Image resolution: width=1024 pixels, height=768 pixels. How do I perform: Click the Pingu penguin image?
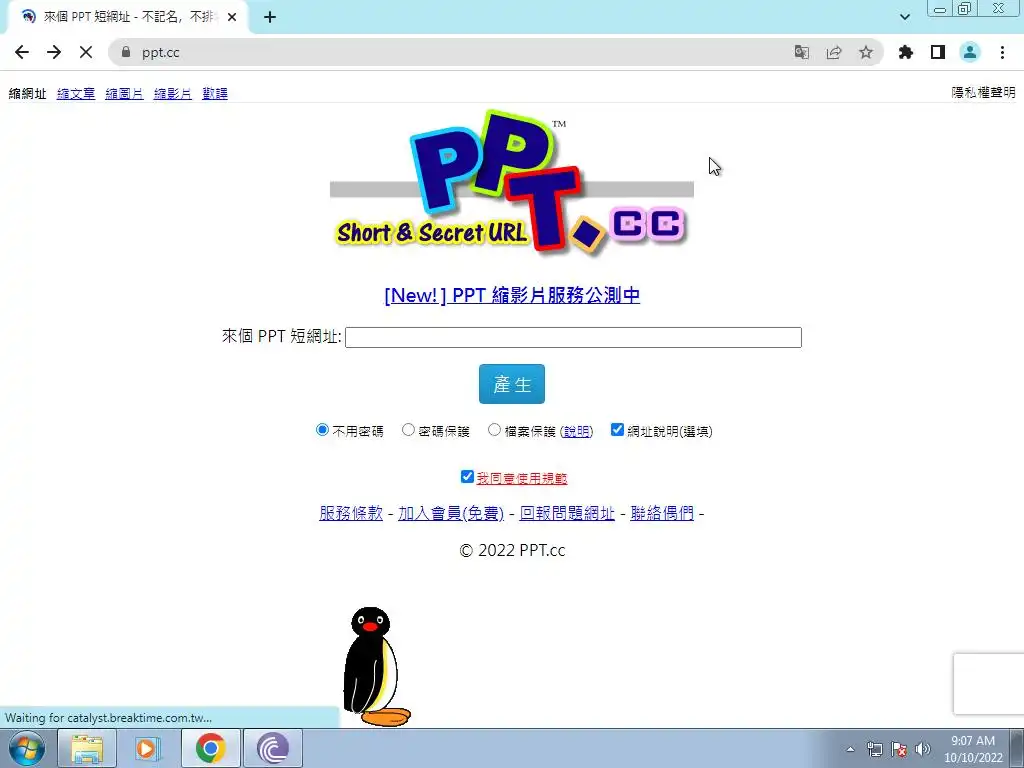point(376,666)
